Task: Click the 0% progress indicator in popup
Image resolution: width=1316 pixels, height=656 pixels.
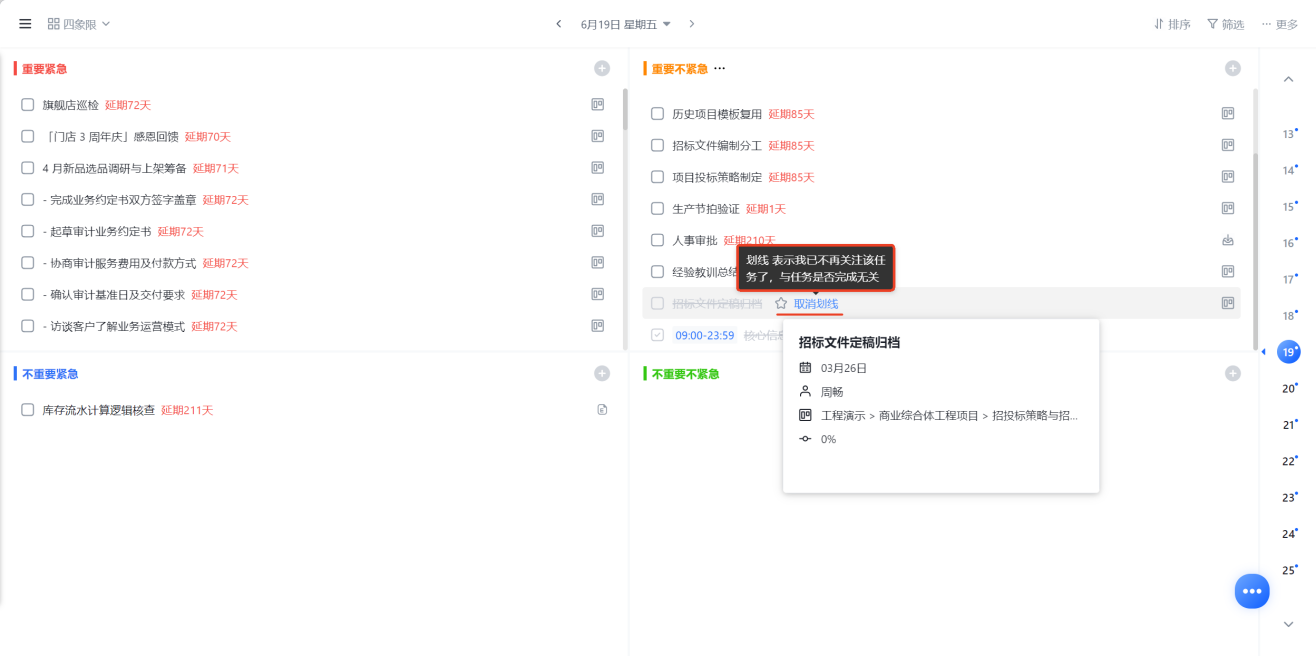Action: click(x=828, y=439)
